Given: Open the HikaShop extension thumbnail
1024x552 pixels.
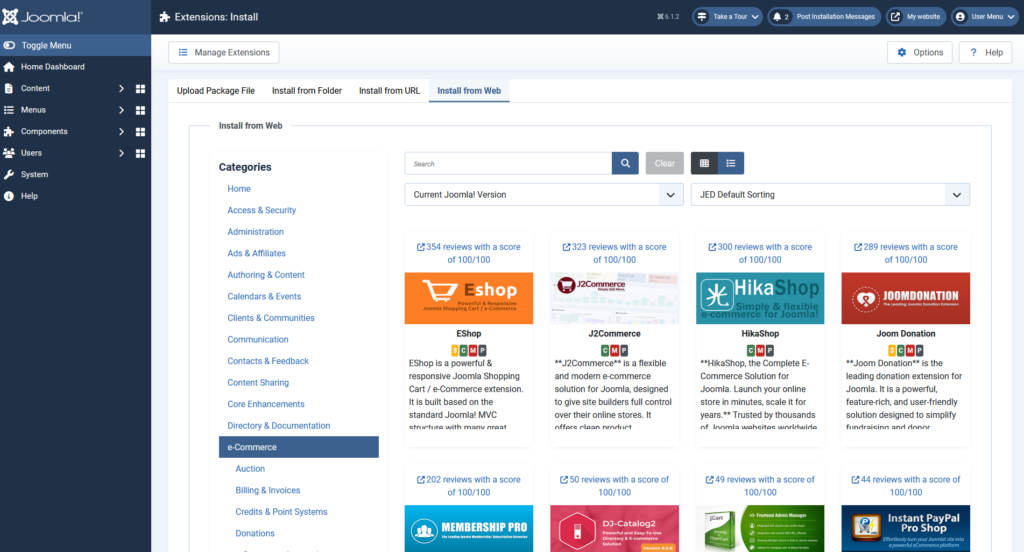Looking at the screenshot, I should (760, 298).
